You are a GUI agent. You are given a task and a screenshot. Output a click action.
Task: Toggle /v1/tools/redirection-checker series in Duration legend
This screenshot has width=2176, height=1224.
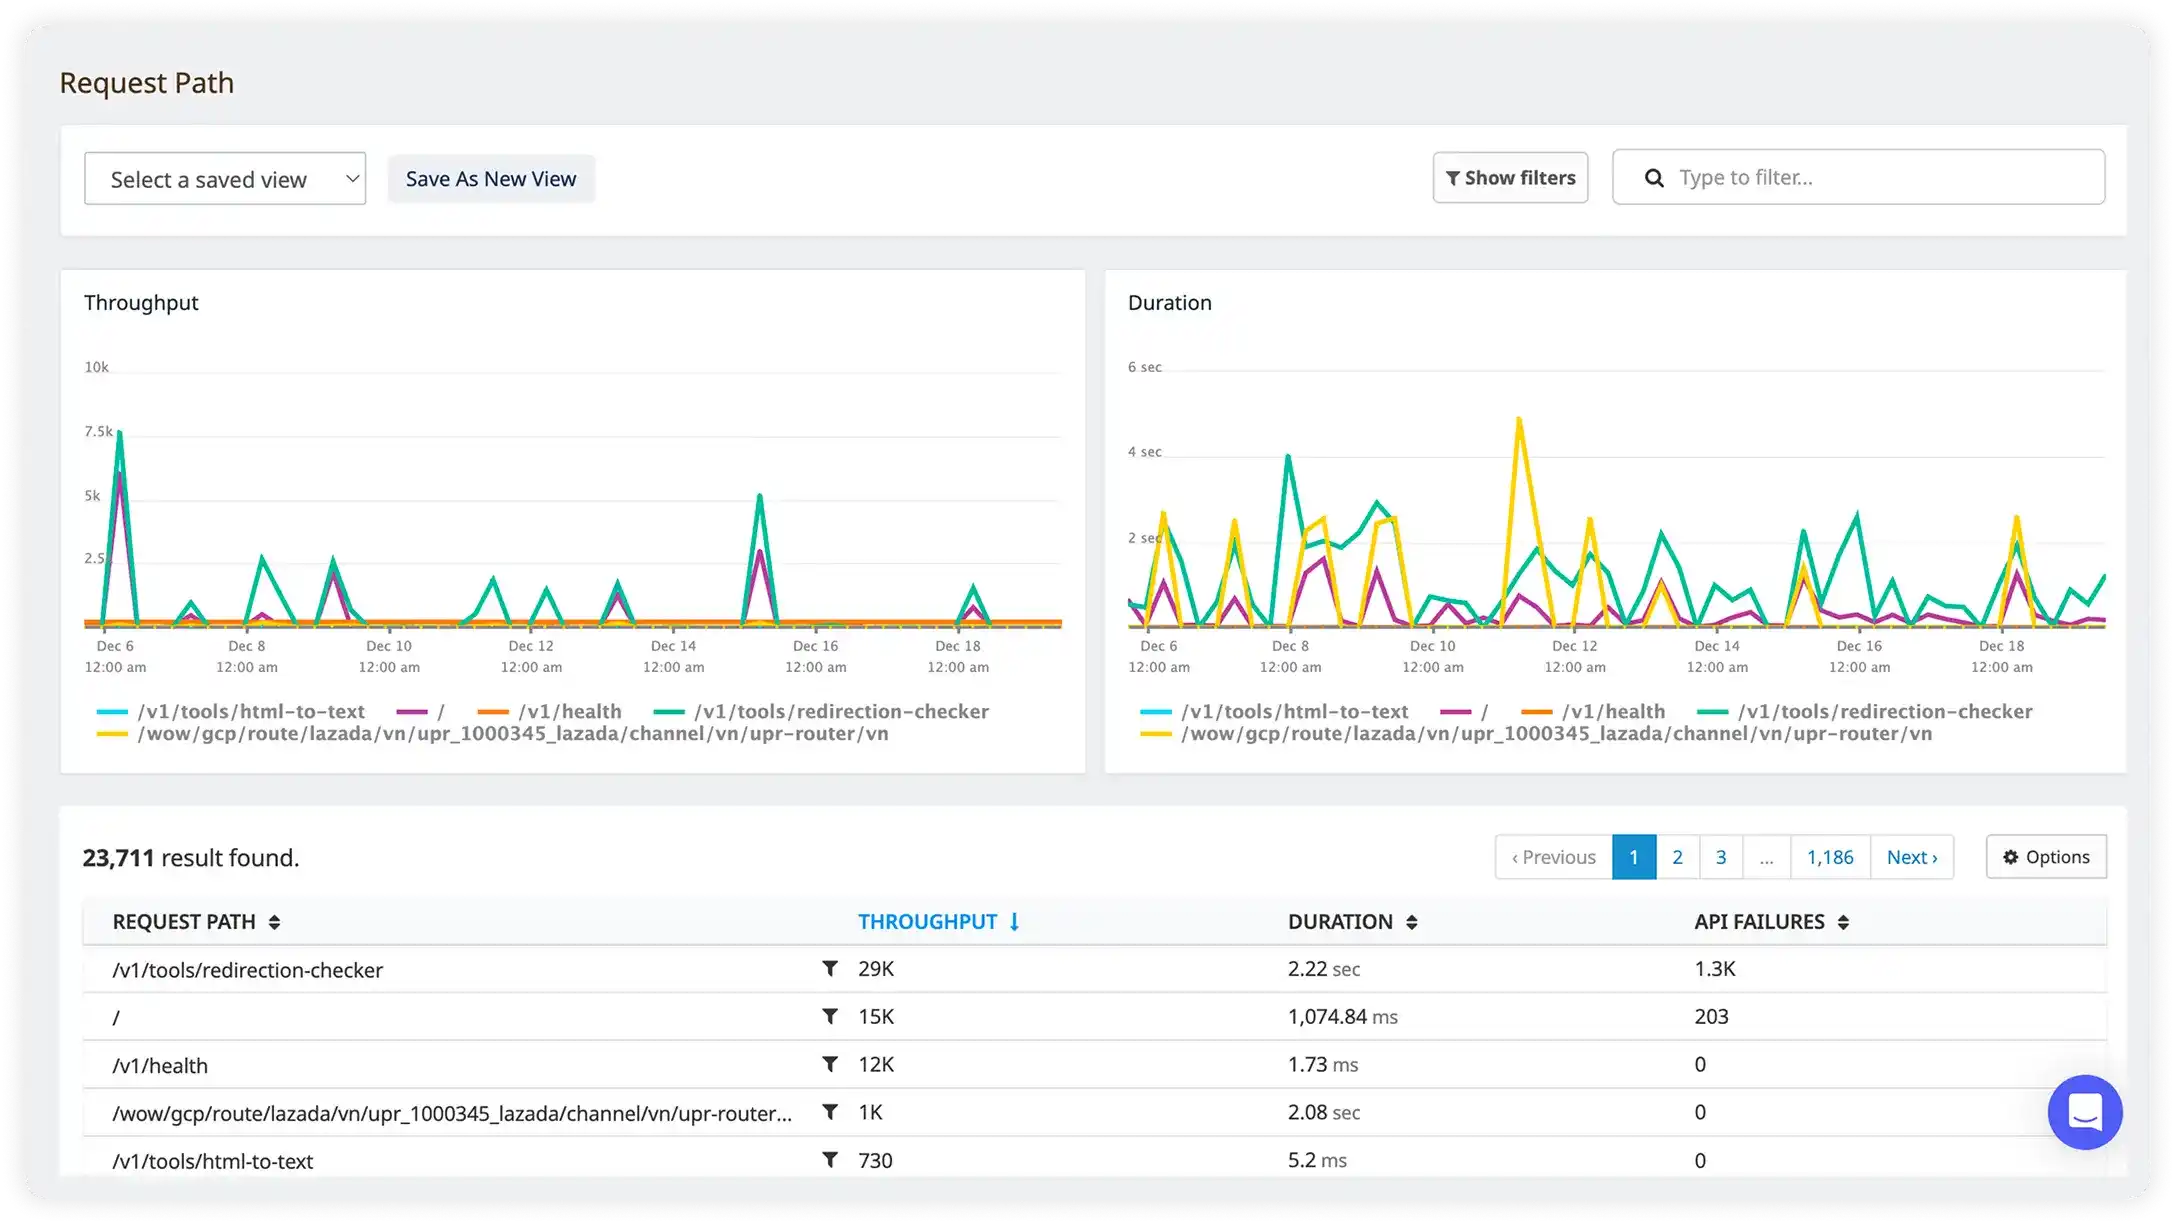point(1884,712)
